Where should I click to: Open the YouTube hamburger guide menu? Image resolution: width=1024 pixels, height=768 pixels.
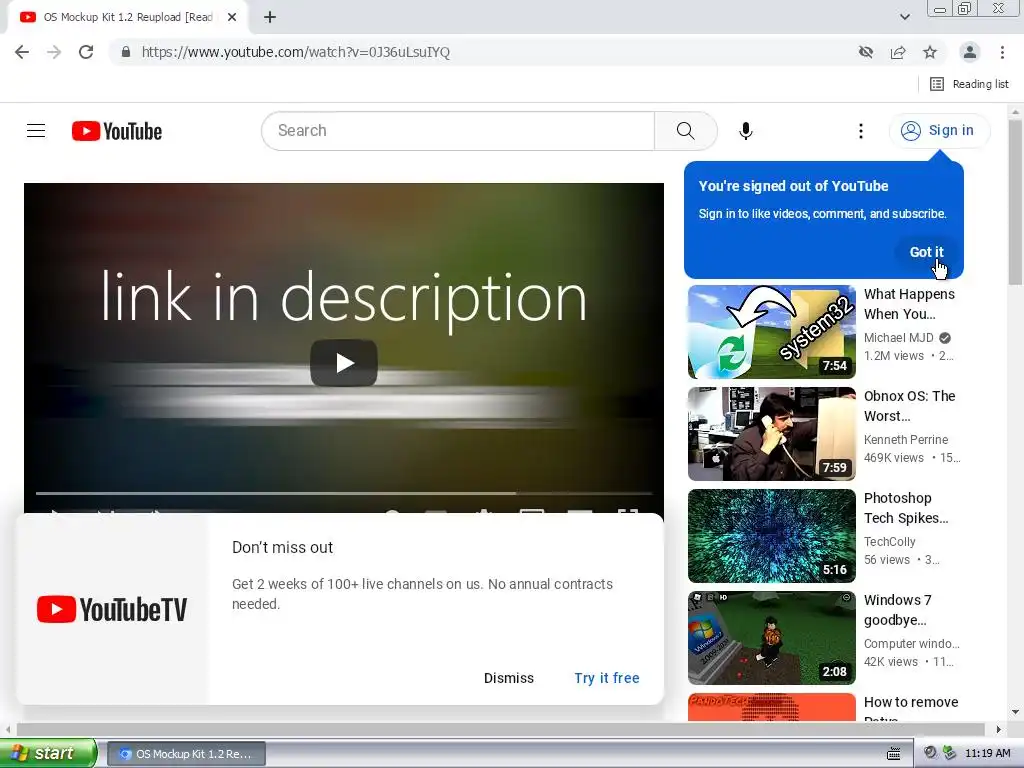tap(36, 131)
